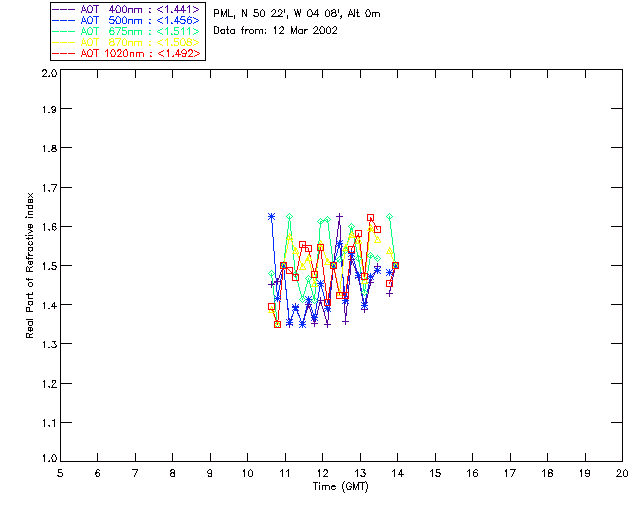Click the x-axis label 5
This screenshot has width=640, height=512.
click(x=60, y=473)
